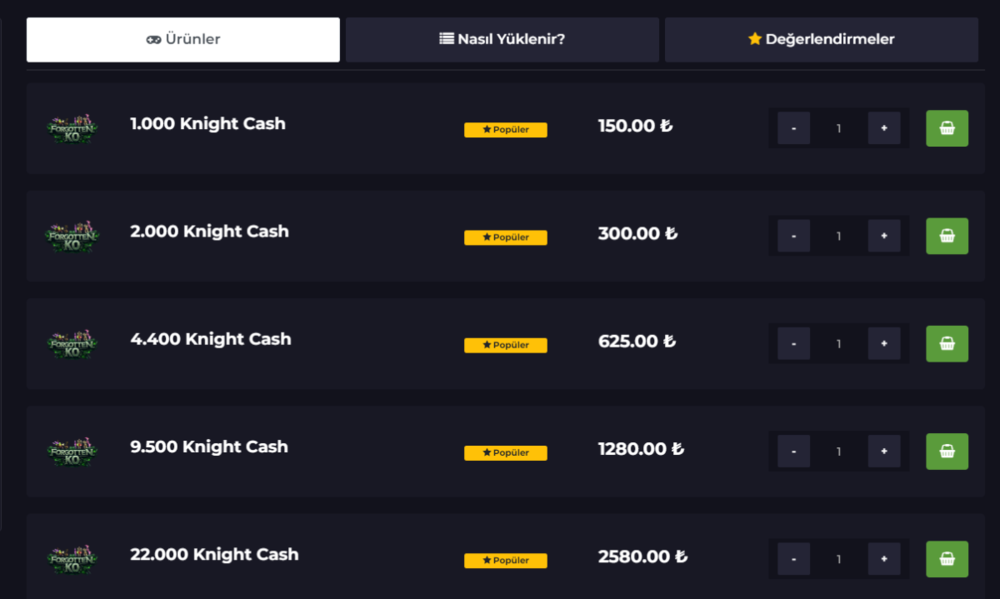
Task: Click the 1.000 Knight Cash product title
Action: pyautogui.click(x=208, y=124)
